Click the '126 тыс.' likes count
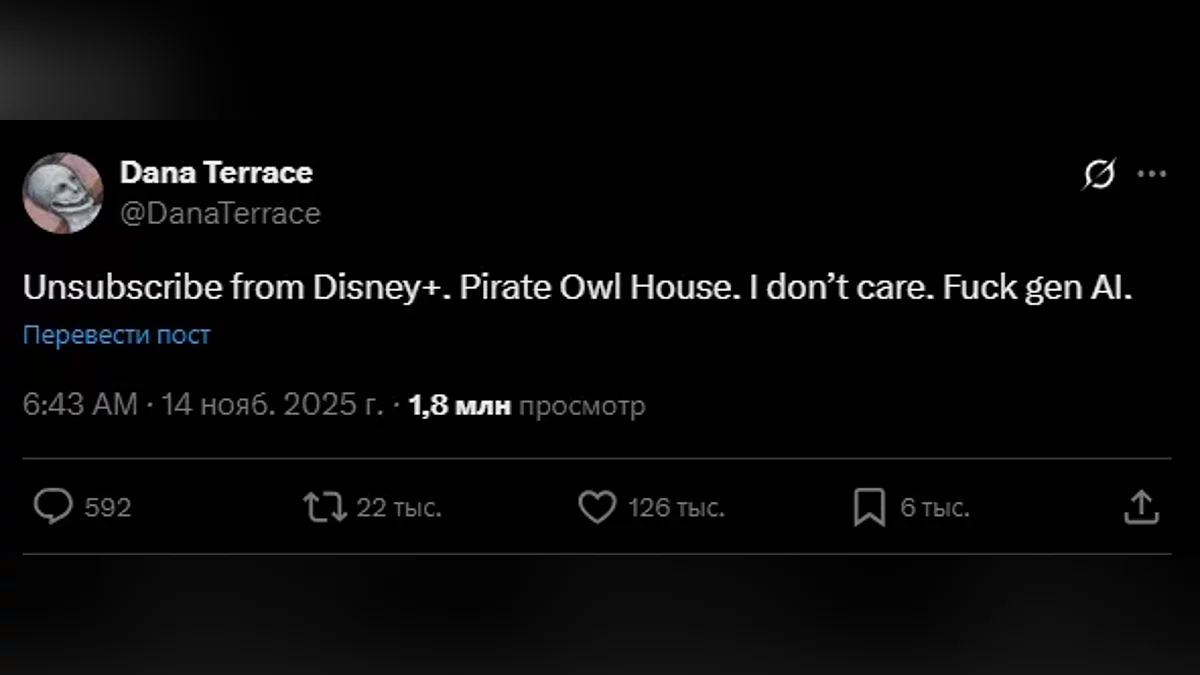The height and width of the screenshot is (675, 1200). tap(676, 508)
